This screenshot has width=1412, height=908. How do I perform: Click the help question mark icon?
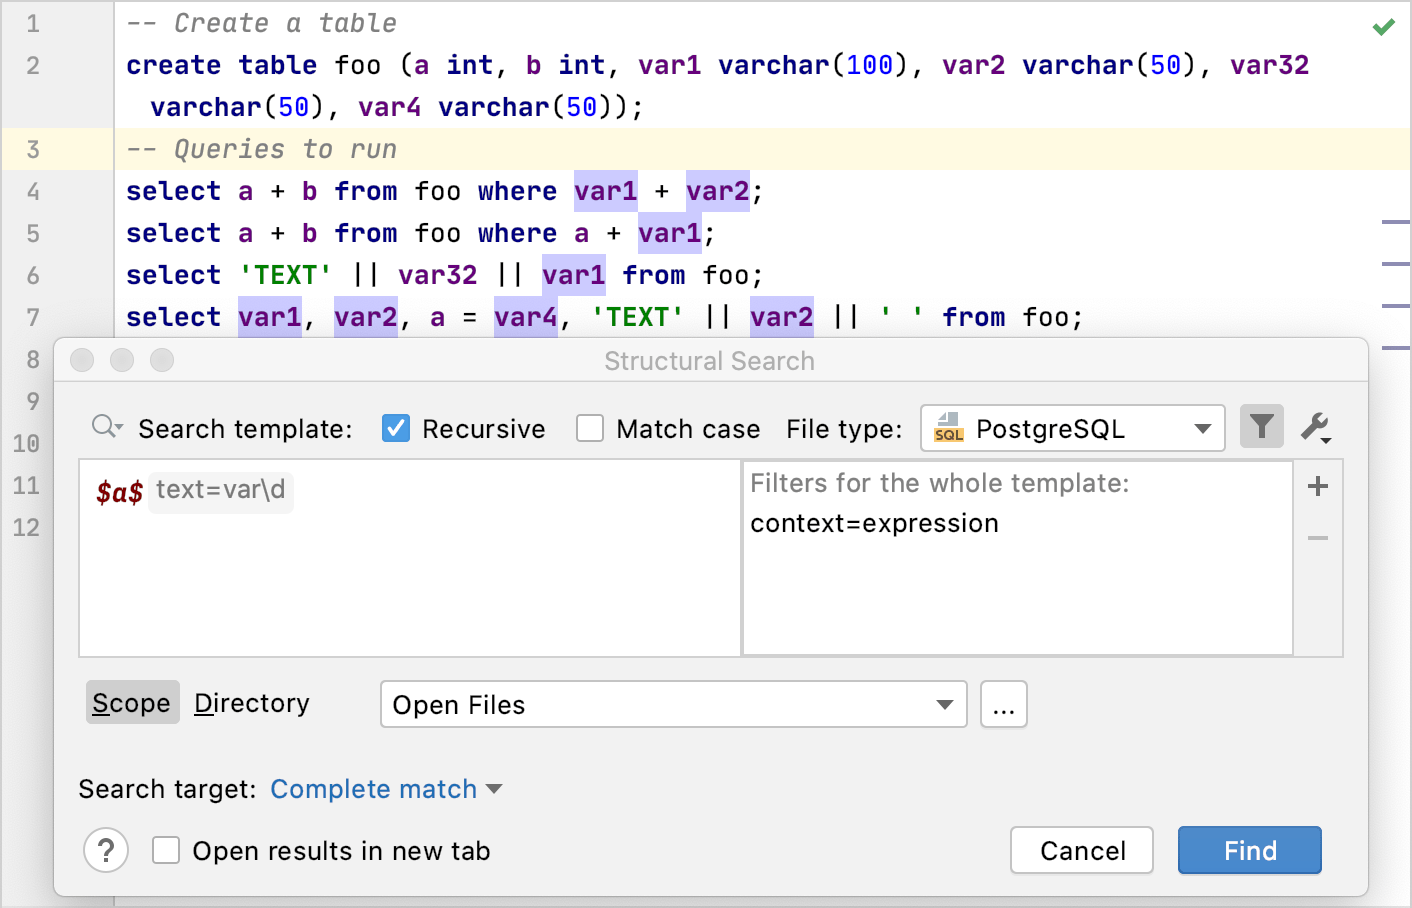pos(106,851)
